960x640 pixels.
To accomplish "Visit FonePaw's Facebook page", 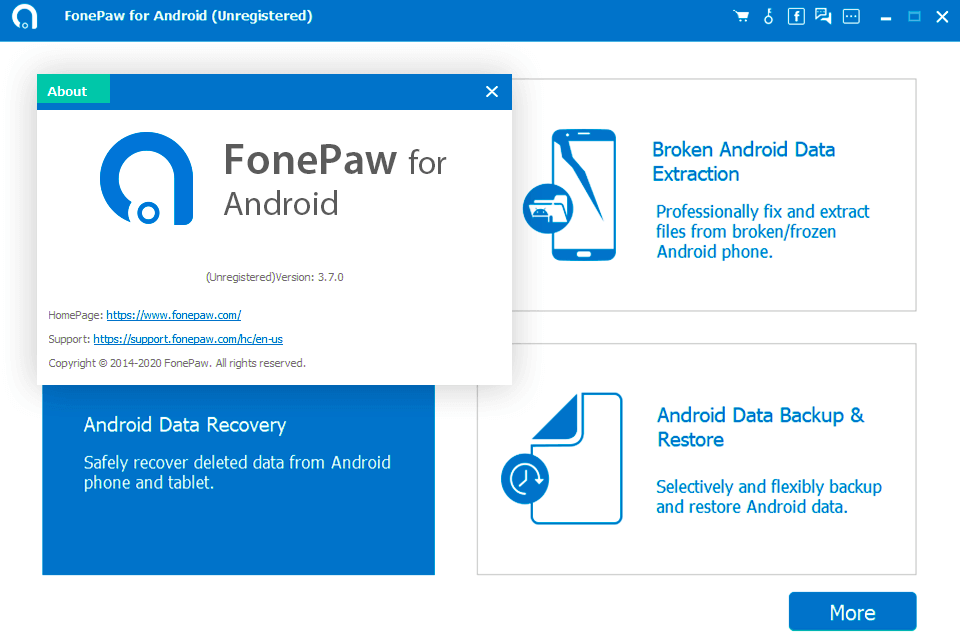I will tap(796, 16).
